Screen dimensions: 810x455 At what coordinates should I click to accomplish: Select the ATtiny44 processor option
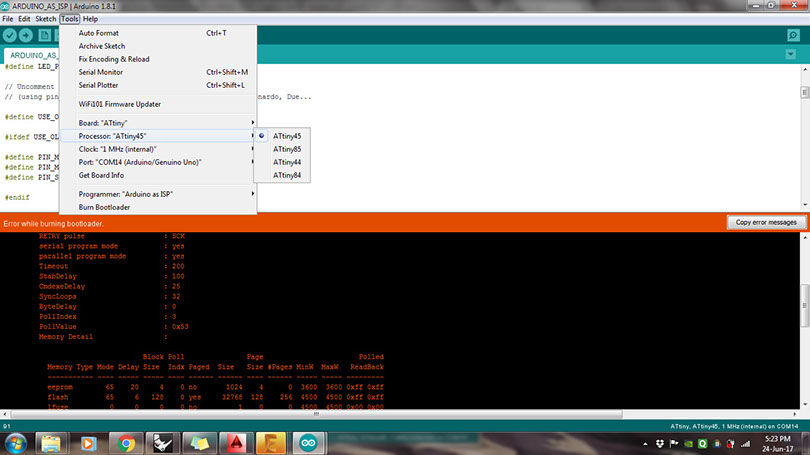(282, 162)
